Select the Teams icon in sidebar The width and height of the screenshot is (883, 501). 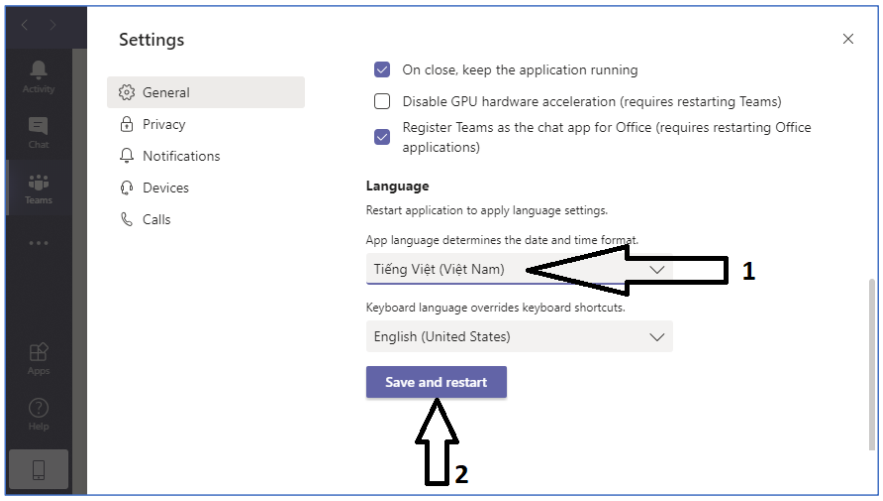click(38, 186)
